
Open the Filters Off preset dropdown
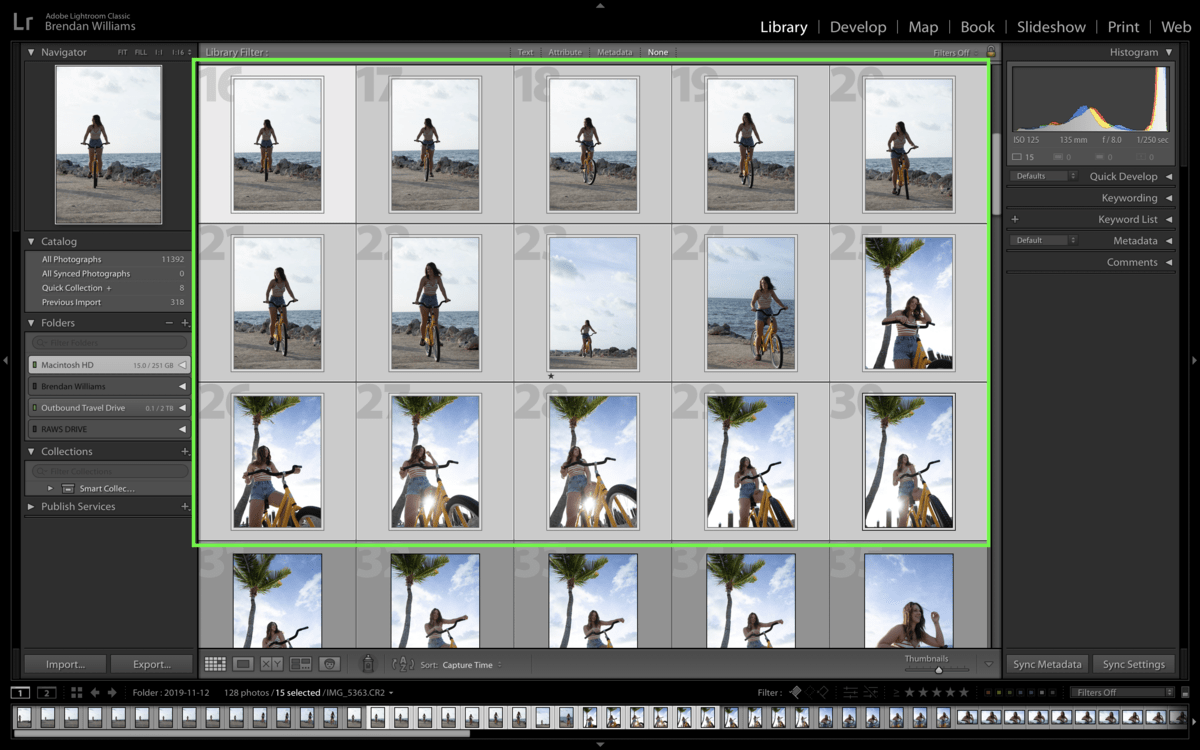tap(1122, 692)
